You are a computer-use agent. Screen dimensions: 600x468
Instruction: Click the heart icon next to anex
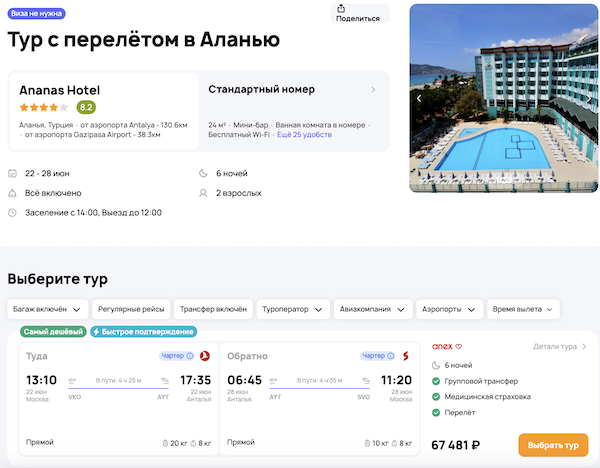click(x=459, y=347)
